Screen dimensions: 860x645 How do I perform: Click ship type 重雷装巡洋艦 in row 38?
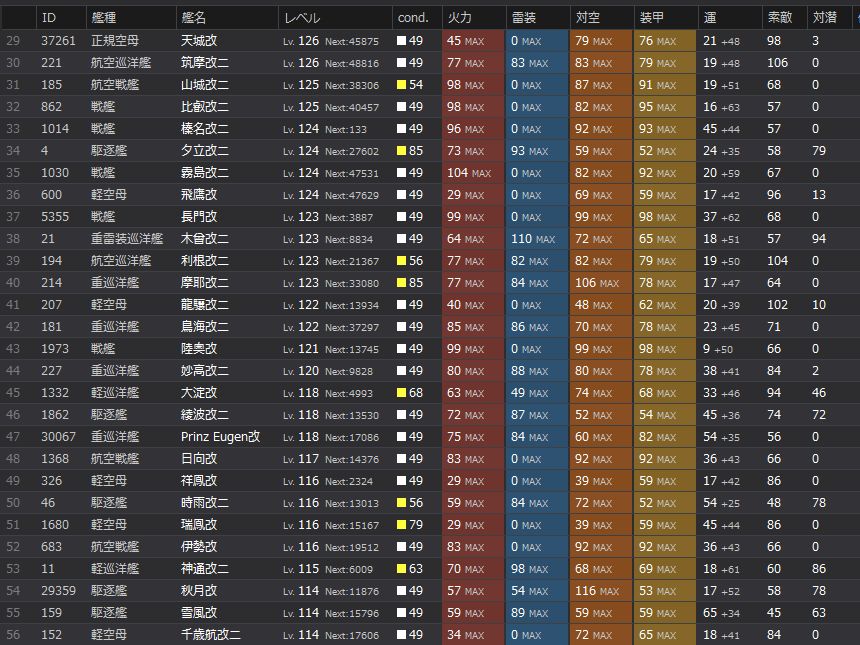point(127,239)
